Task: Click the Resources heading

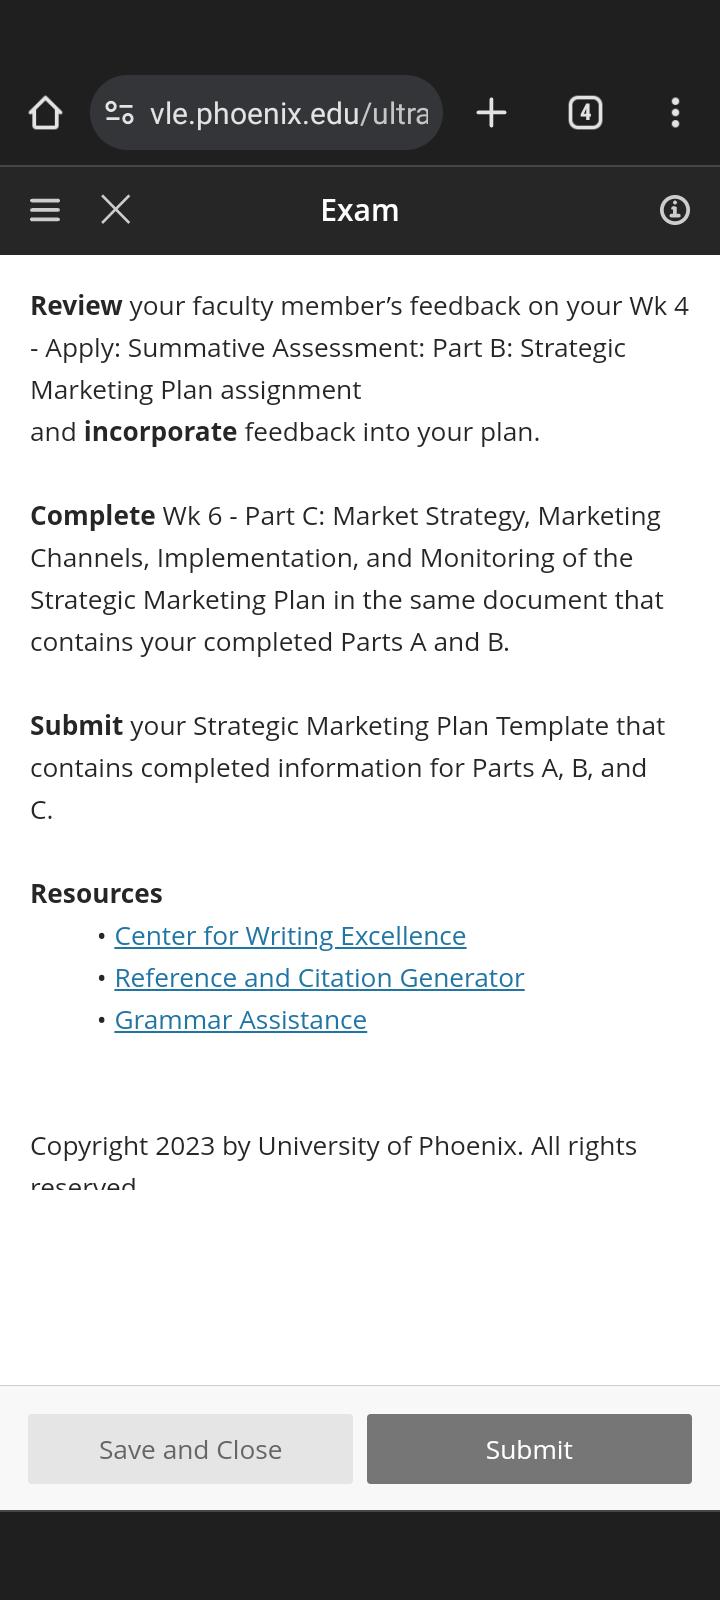Action: [x=96, y=894]
